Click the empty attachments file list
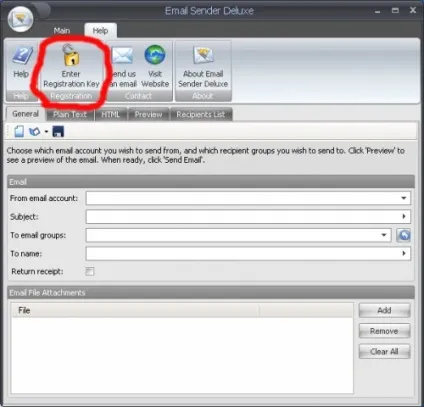Screen dimensions: 424x407 click(x=182, y=355)
